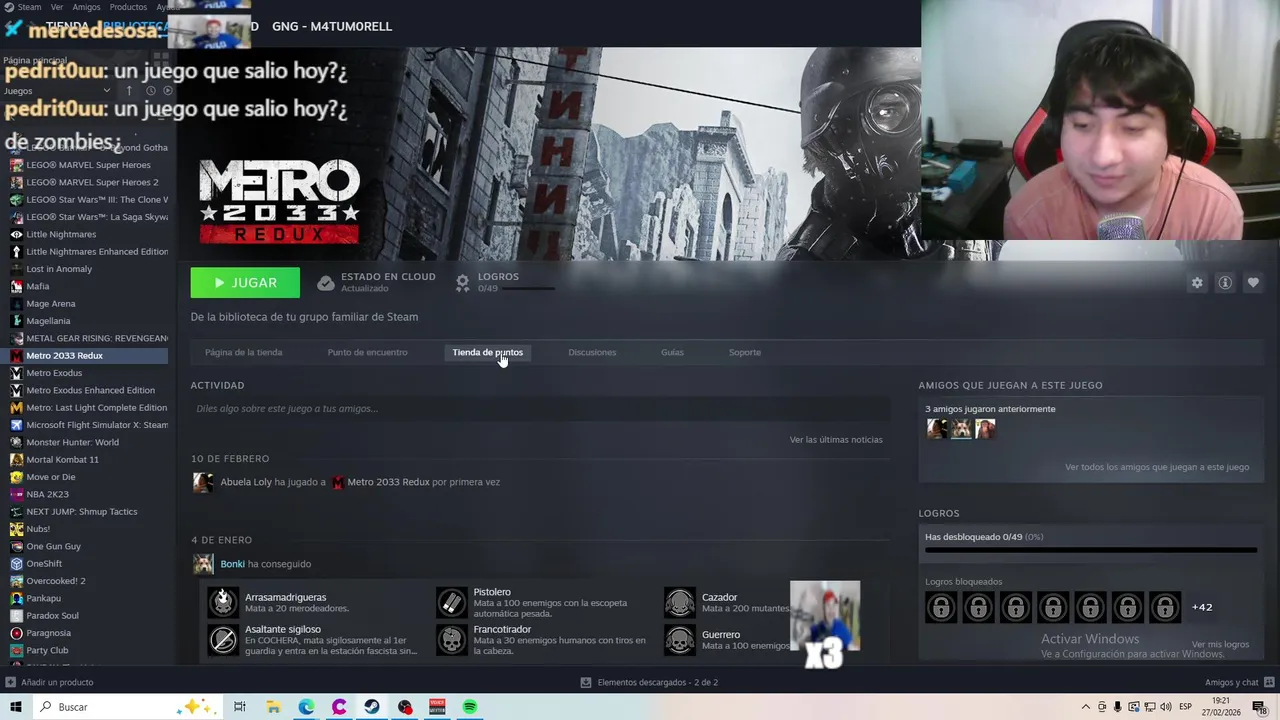Open the Productos menu
Image resolution: width=1280 pixels, height=720 pixels.
(x=128, y=7)
